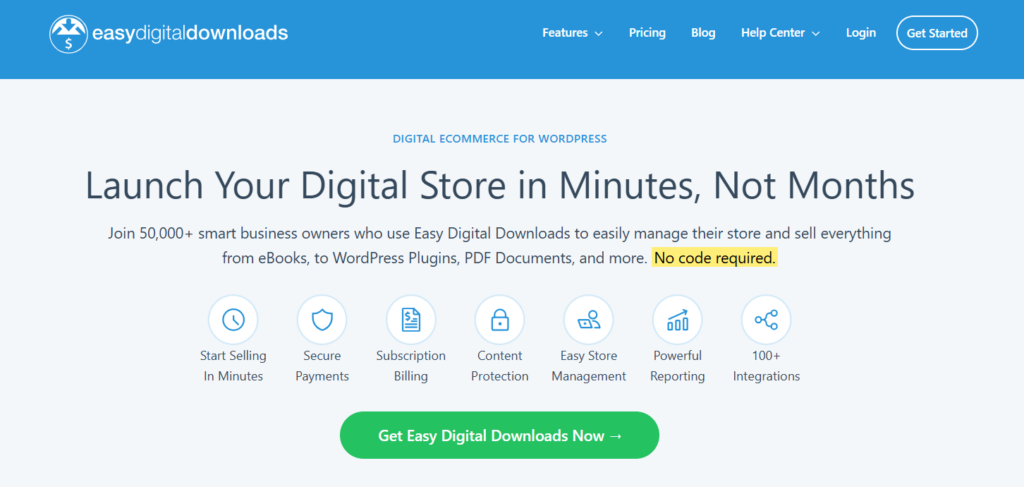Open the Pricing page
This screenshot has height=487, width=1024.
point(647,33)
